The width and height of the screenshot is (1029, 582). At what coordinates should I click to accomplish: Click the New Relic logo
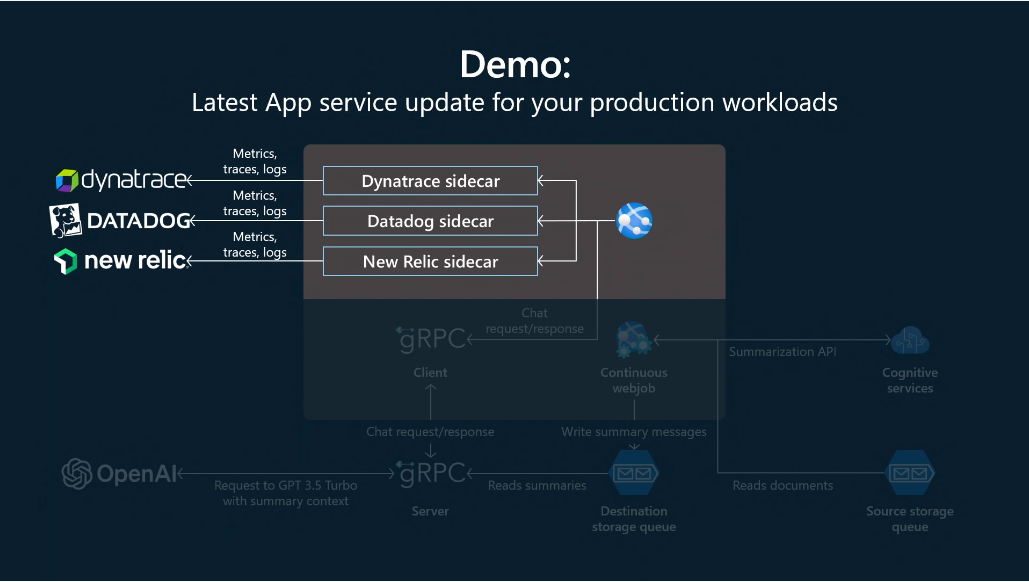click(121, 260)
